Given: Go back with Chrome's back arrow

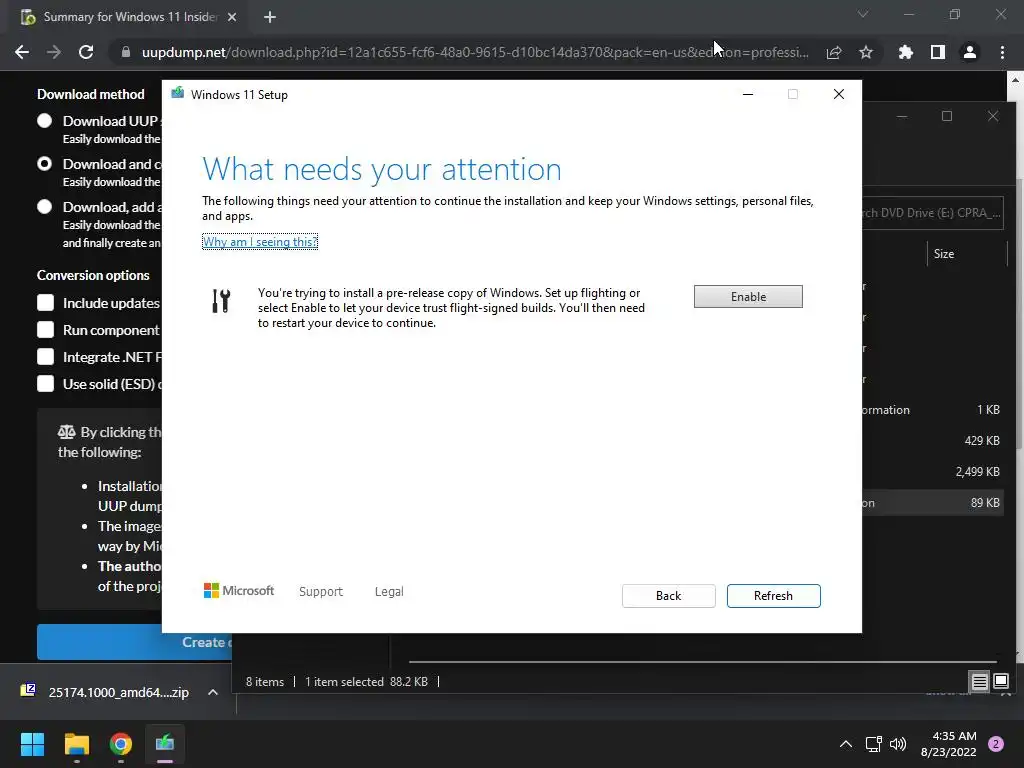Looking at the screenshot, I should 22,52.
